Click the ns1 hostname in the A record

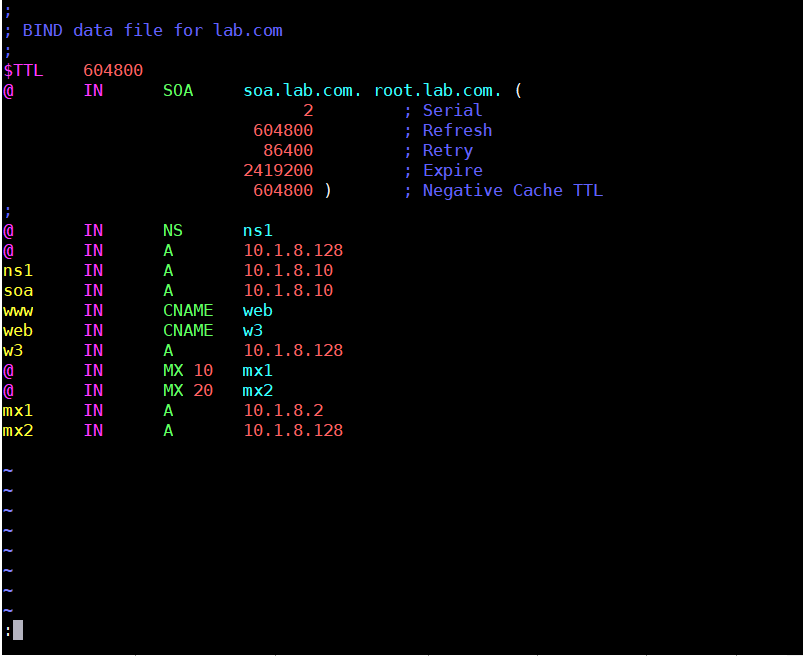pyautogui.click(x=18, y=270)
